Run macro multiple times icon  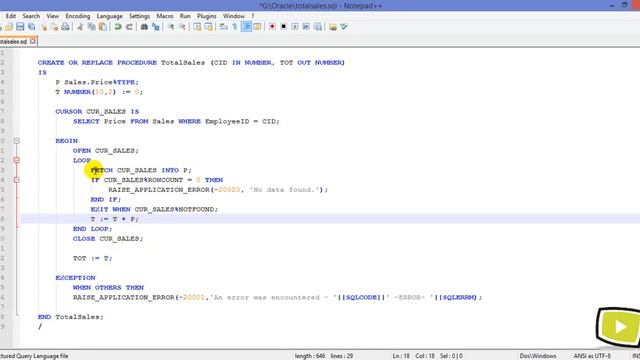click(x=306, y=27)
